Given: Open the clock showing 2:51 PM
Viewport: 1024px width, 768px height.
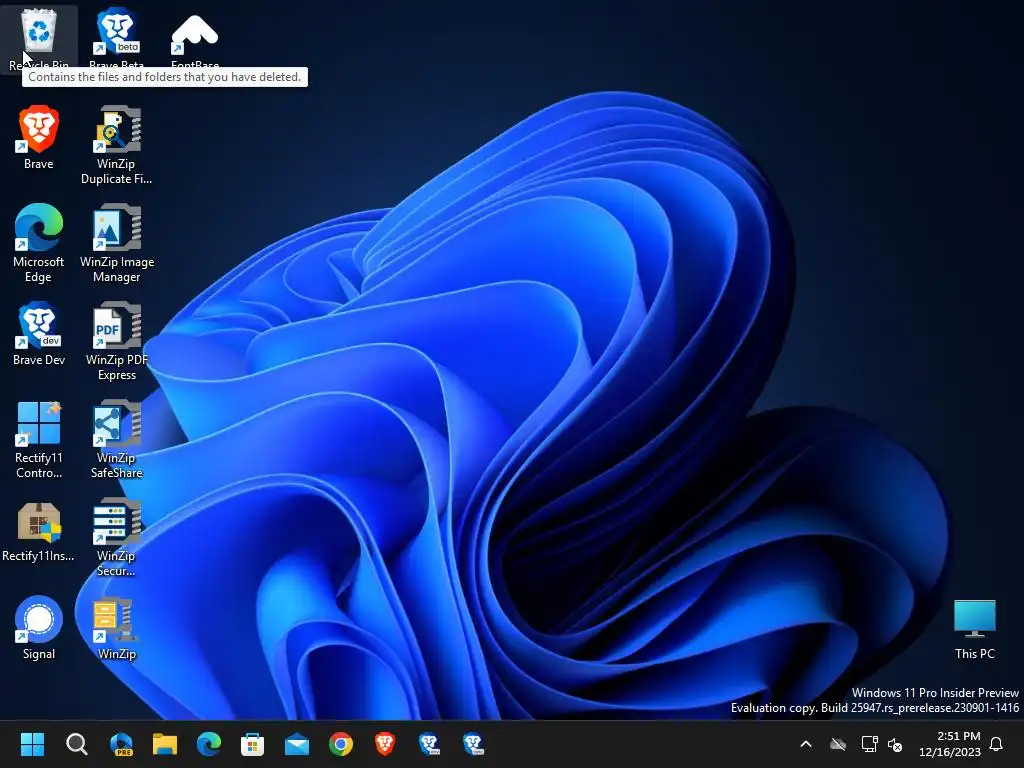Looking at the screenshot, I should tap(949, 744).
